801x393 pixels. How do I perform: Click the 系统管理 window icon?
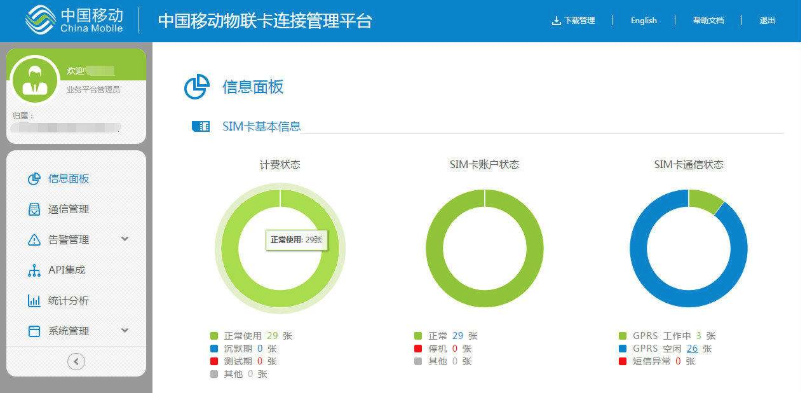[x=34, y=331]
